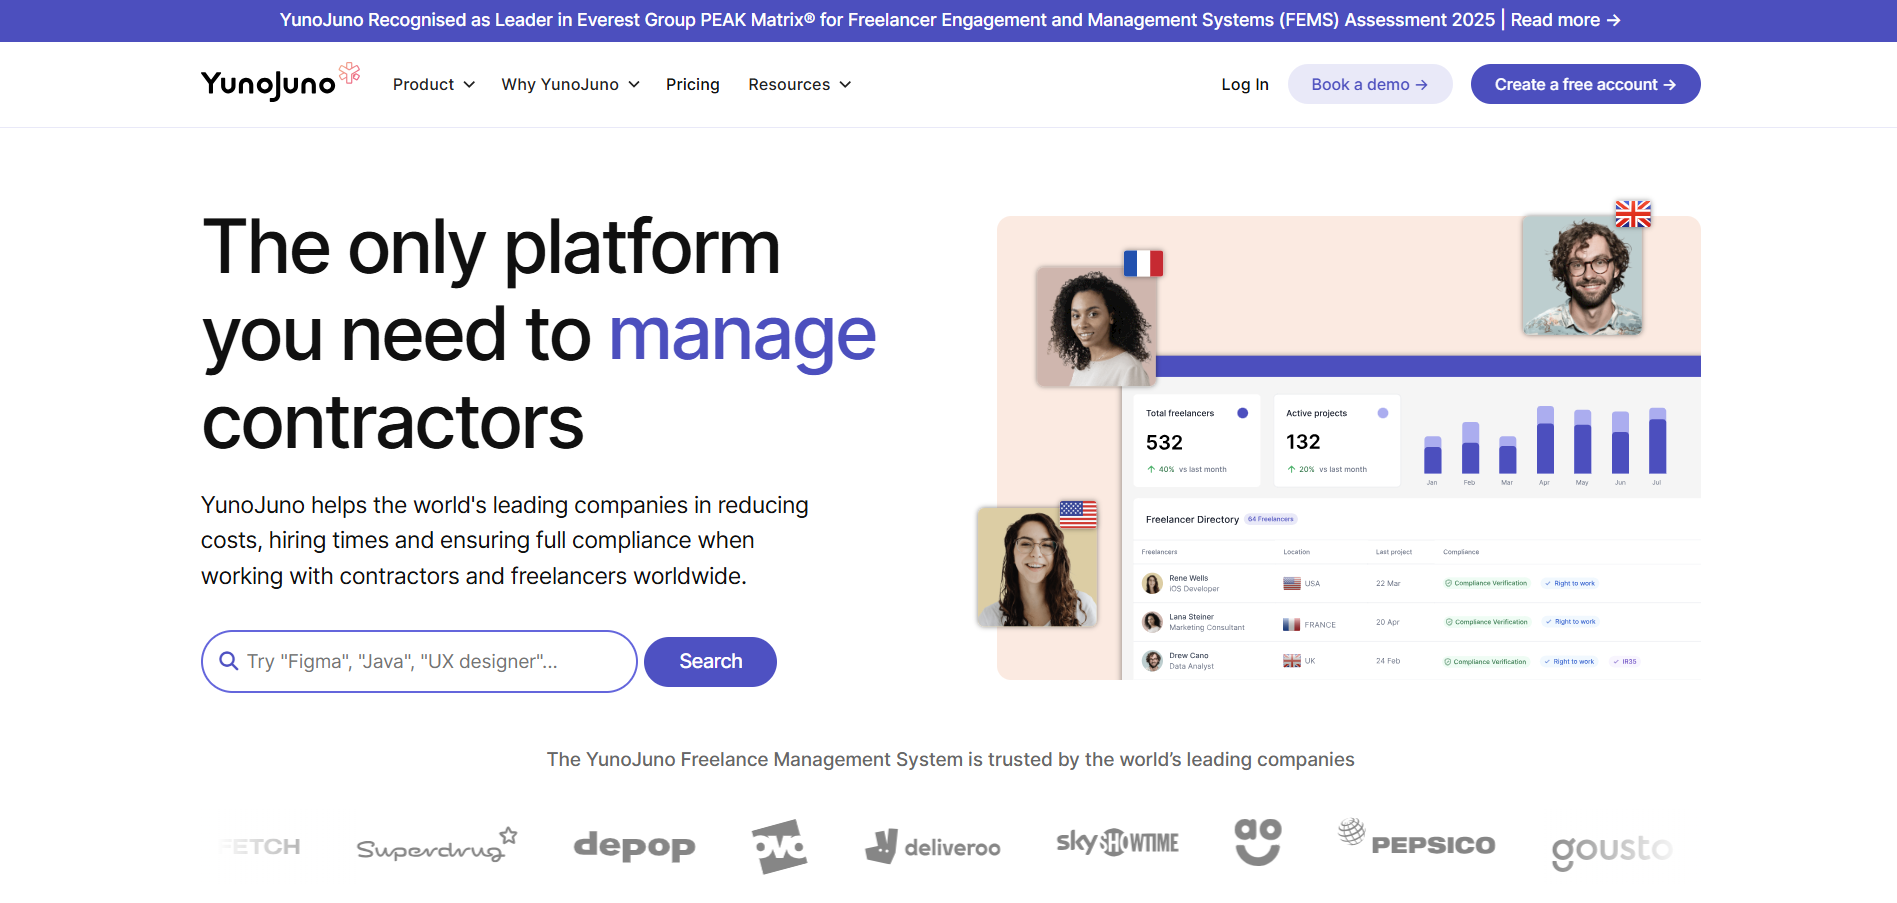Click the France flag in Lana Steiner row
Screen dimensions: 1897x903
pyautogui.click(x=1292, y=624)
